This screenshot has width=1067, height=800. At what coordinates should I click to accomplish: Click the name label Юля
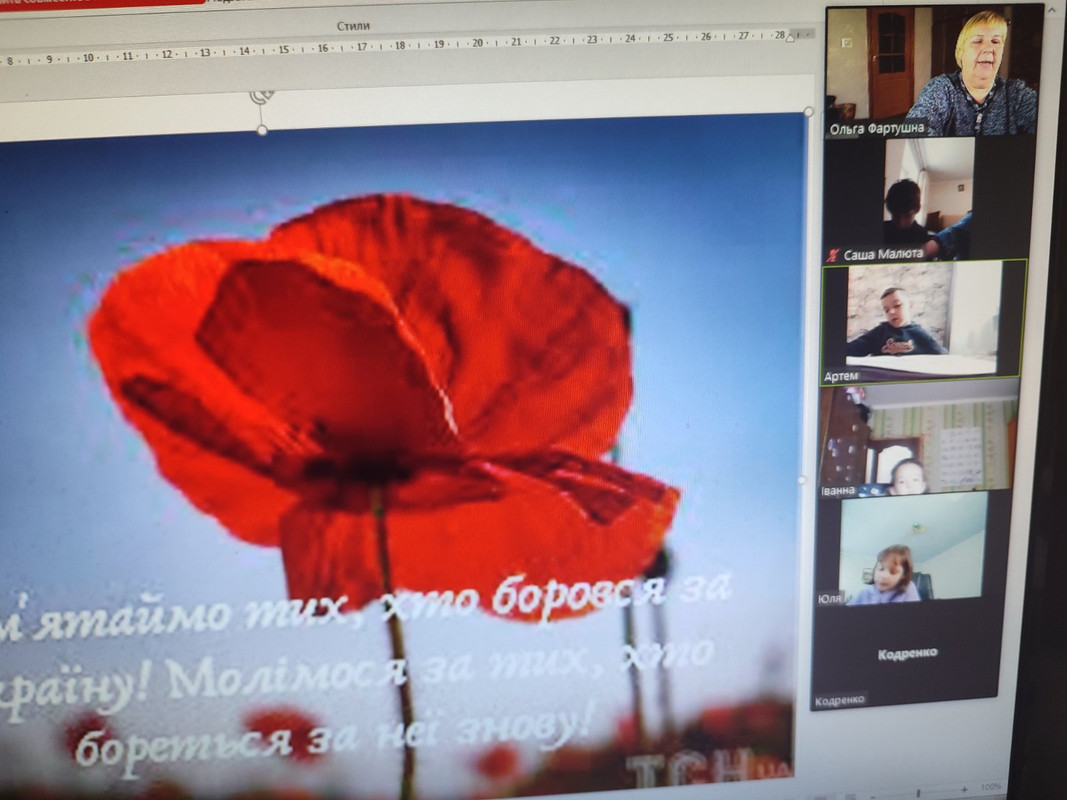point(830,599)
